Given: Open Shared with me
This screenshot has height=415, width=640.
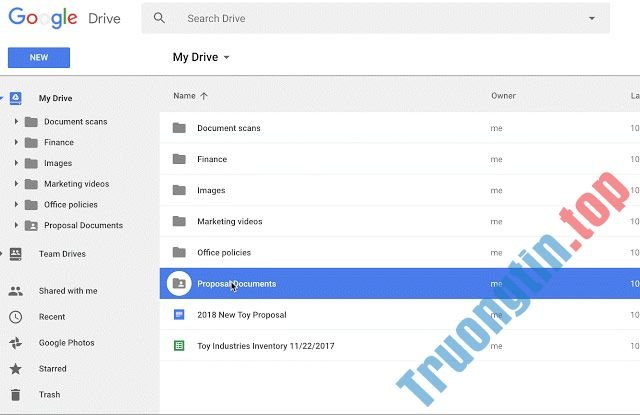Looking at the screenshot, I should (x=68, y=291).
